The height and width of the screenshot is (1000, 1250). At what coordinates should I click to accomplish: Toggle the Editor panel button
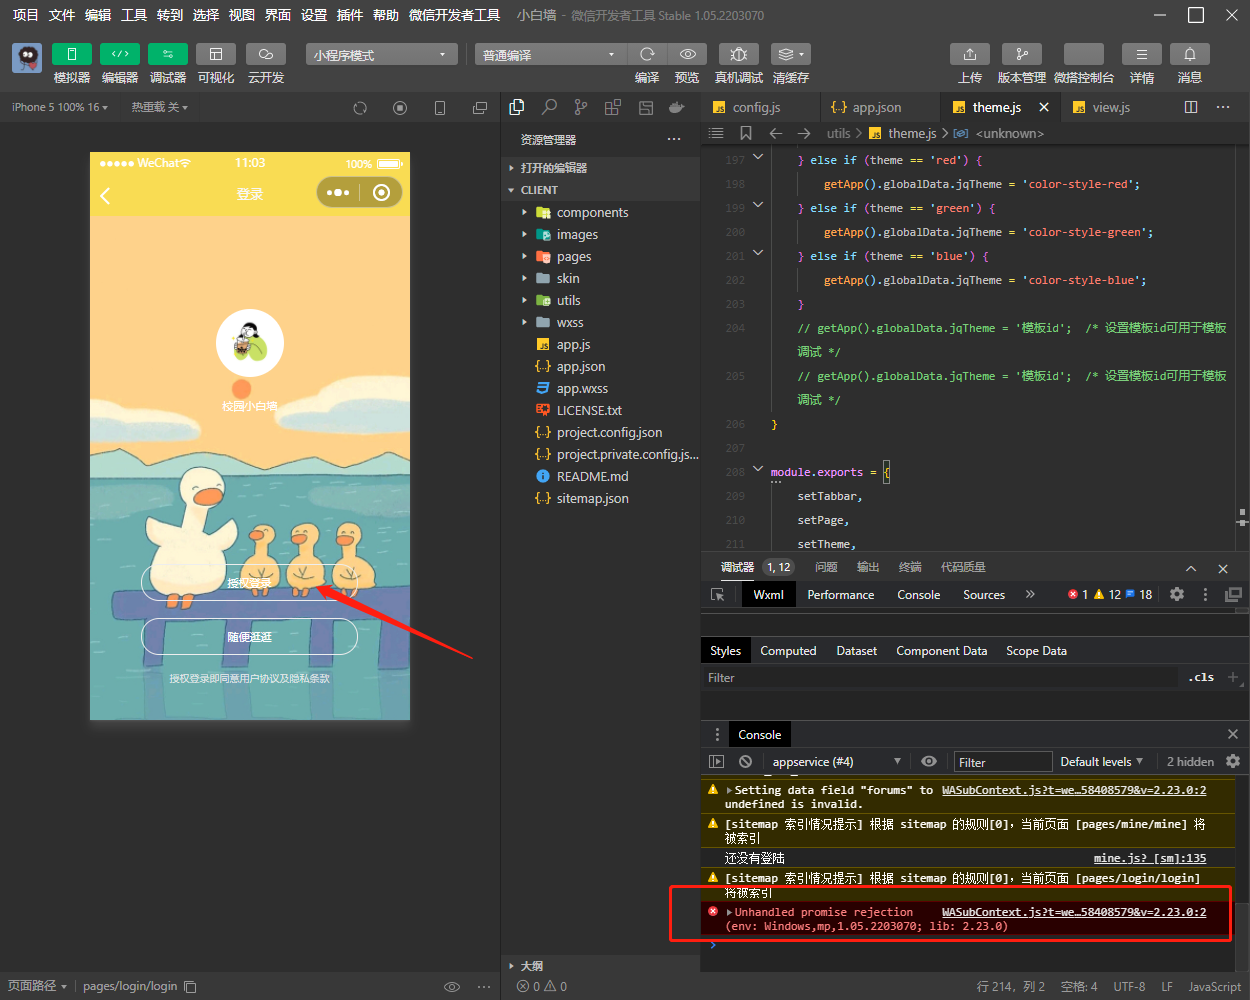coord(120,54)
